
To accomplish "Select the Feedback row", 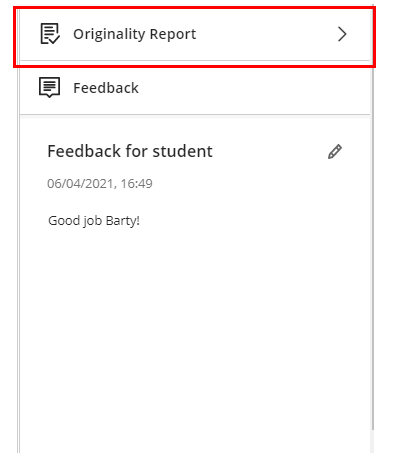I will coord(195,88).
